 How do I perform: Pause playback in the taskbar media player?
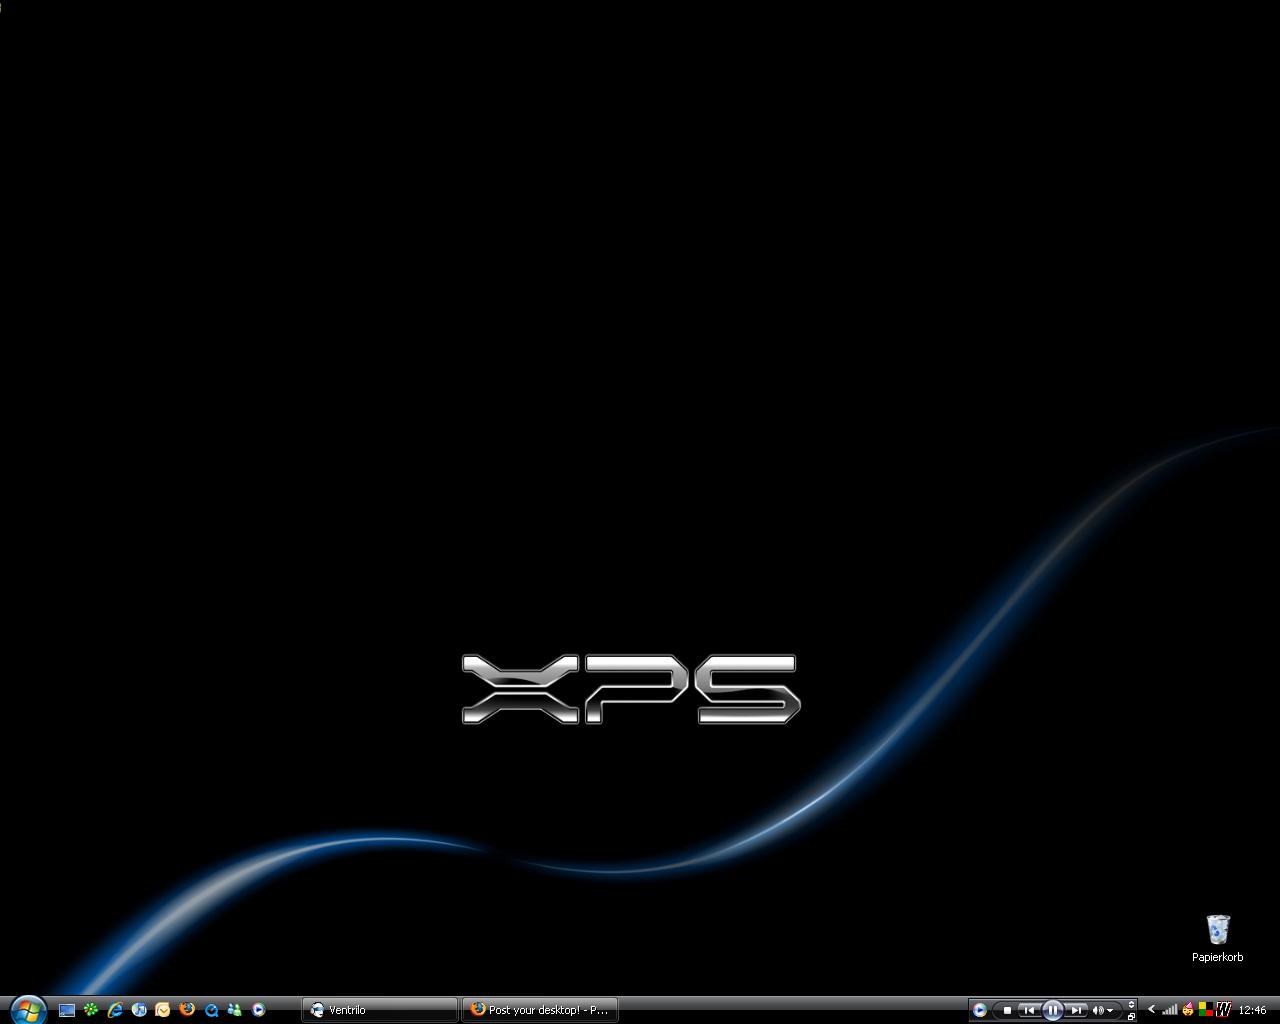click(1052, 1010)
